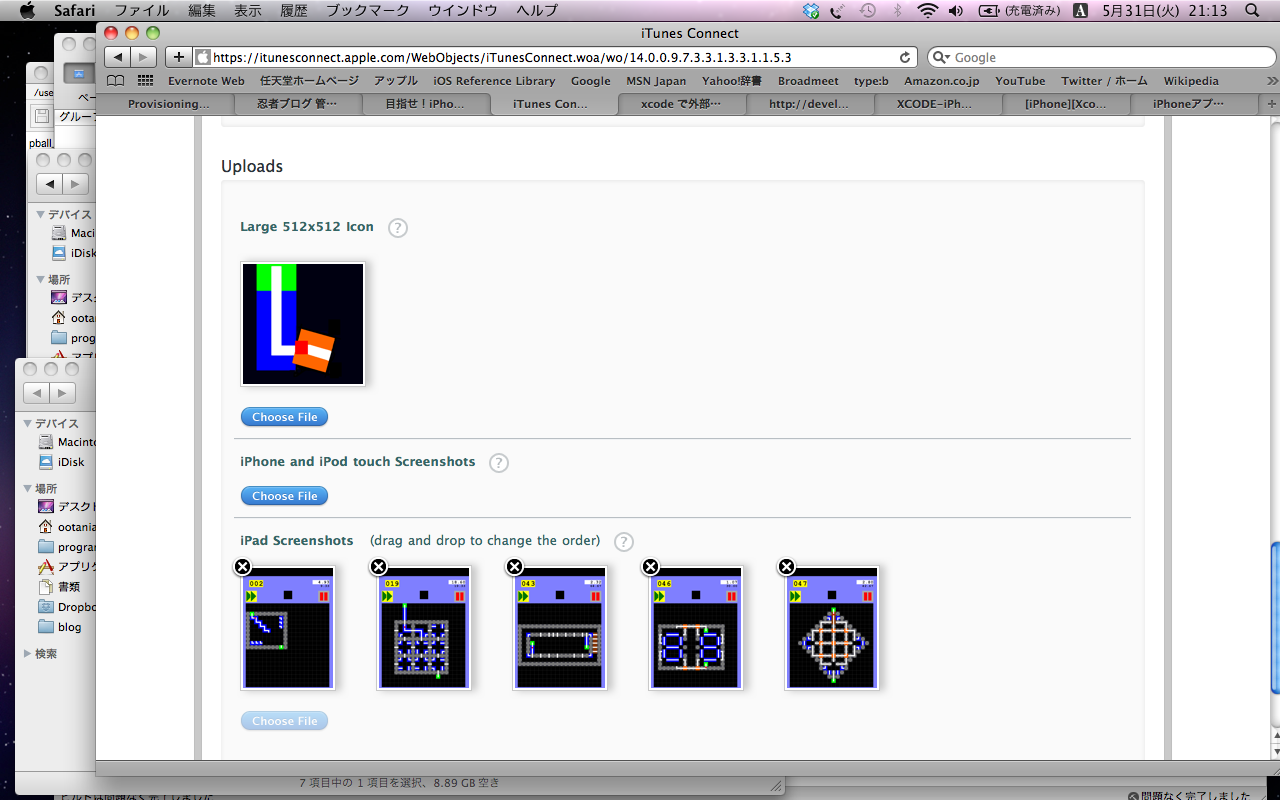
Task: Open the ウインドウ menu
Action: (x=463, y=11)
